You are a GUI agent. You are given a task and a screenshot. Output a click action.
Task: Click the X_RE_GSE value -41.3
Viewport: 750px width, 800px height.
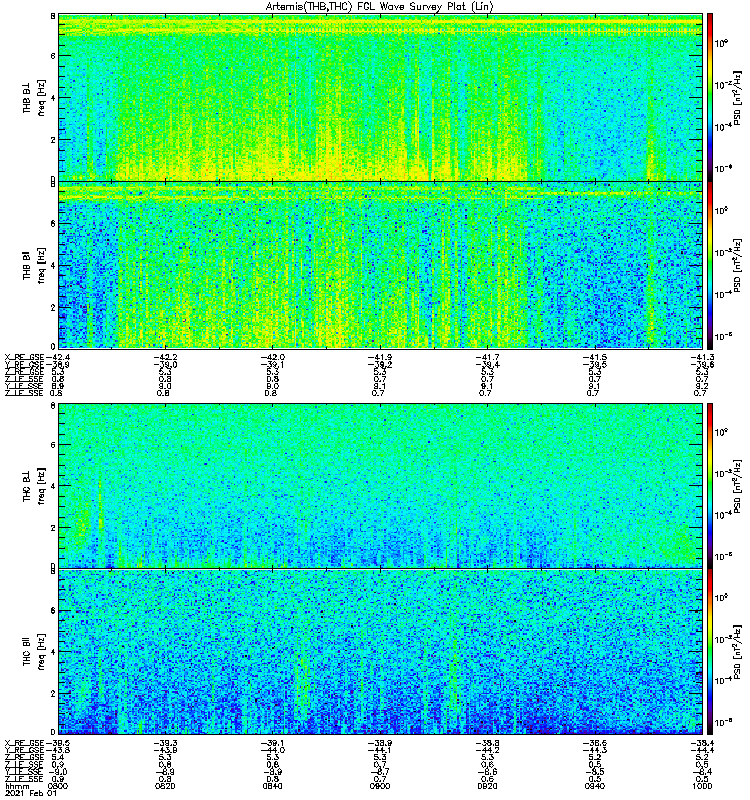tap(702, 357)
